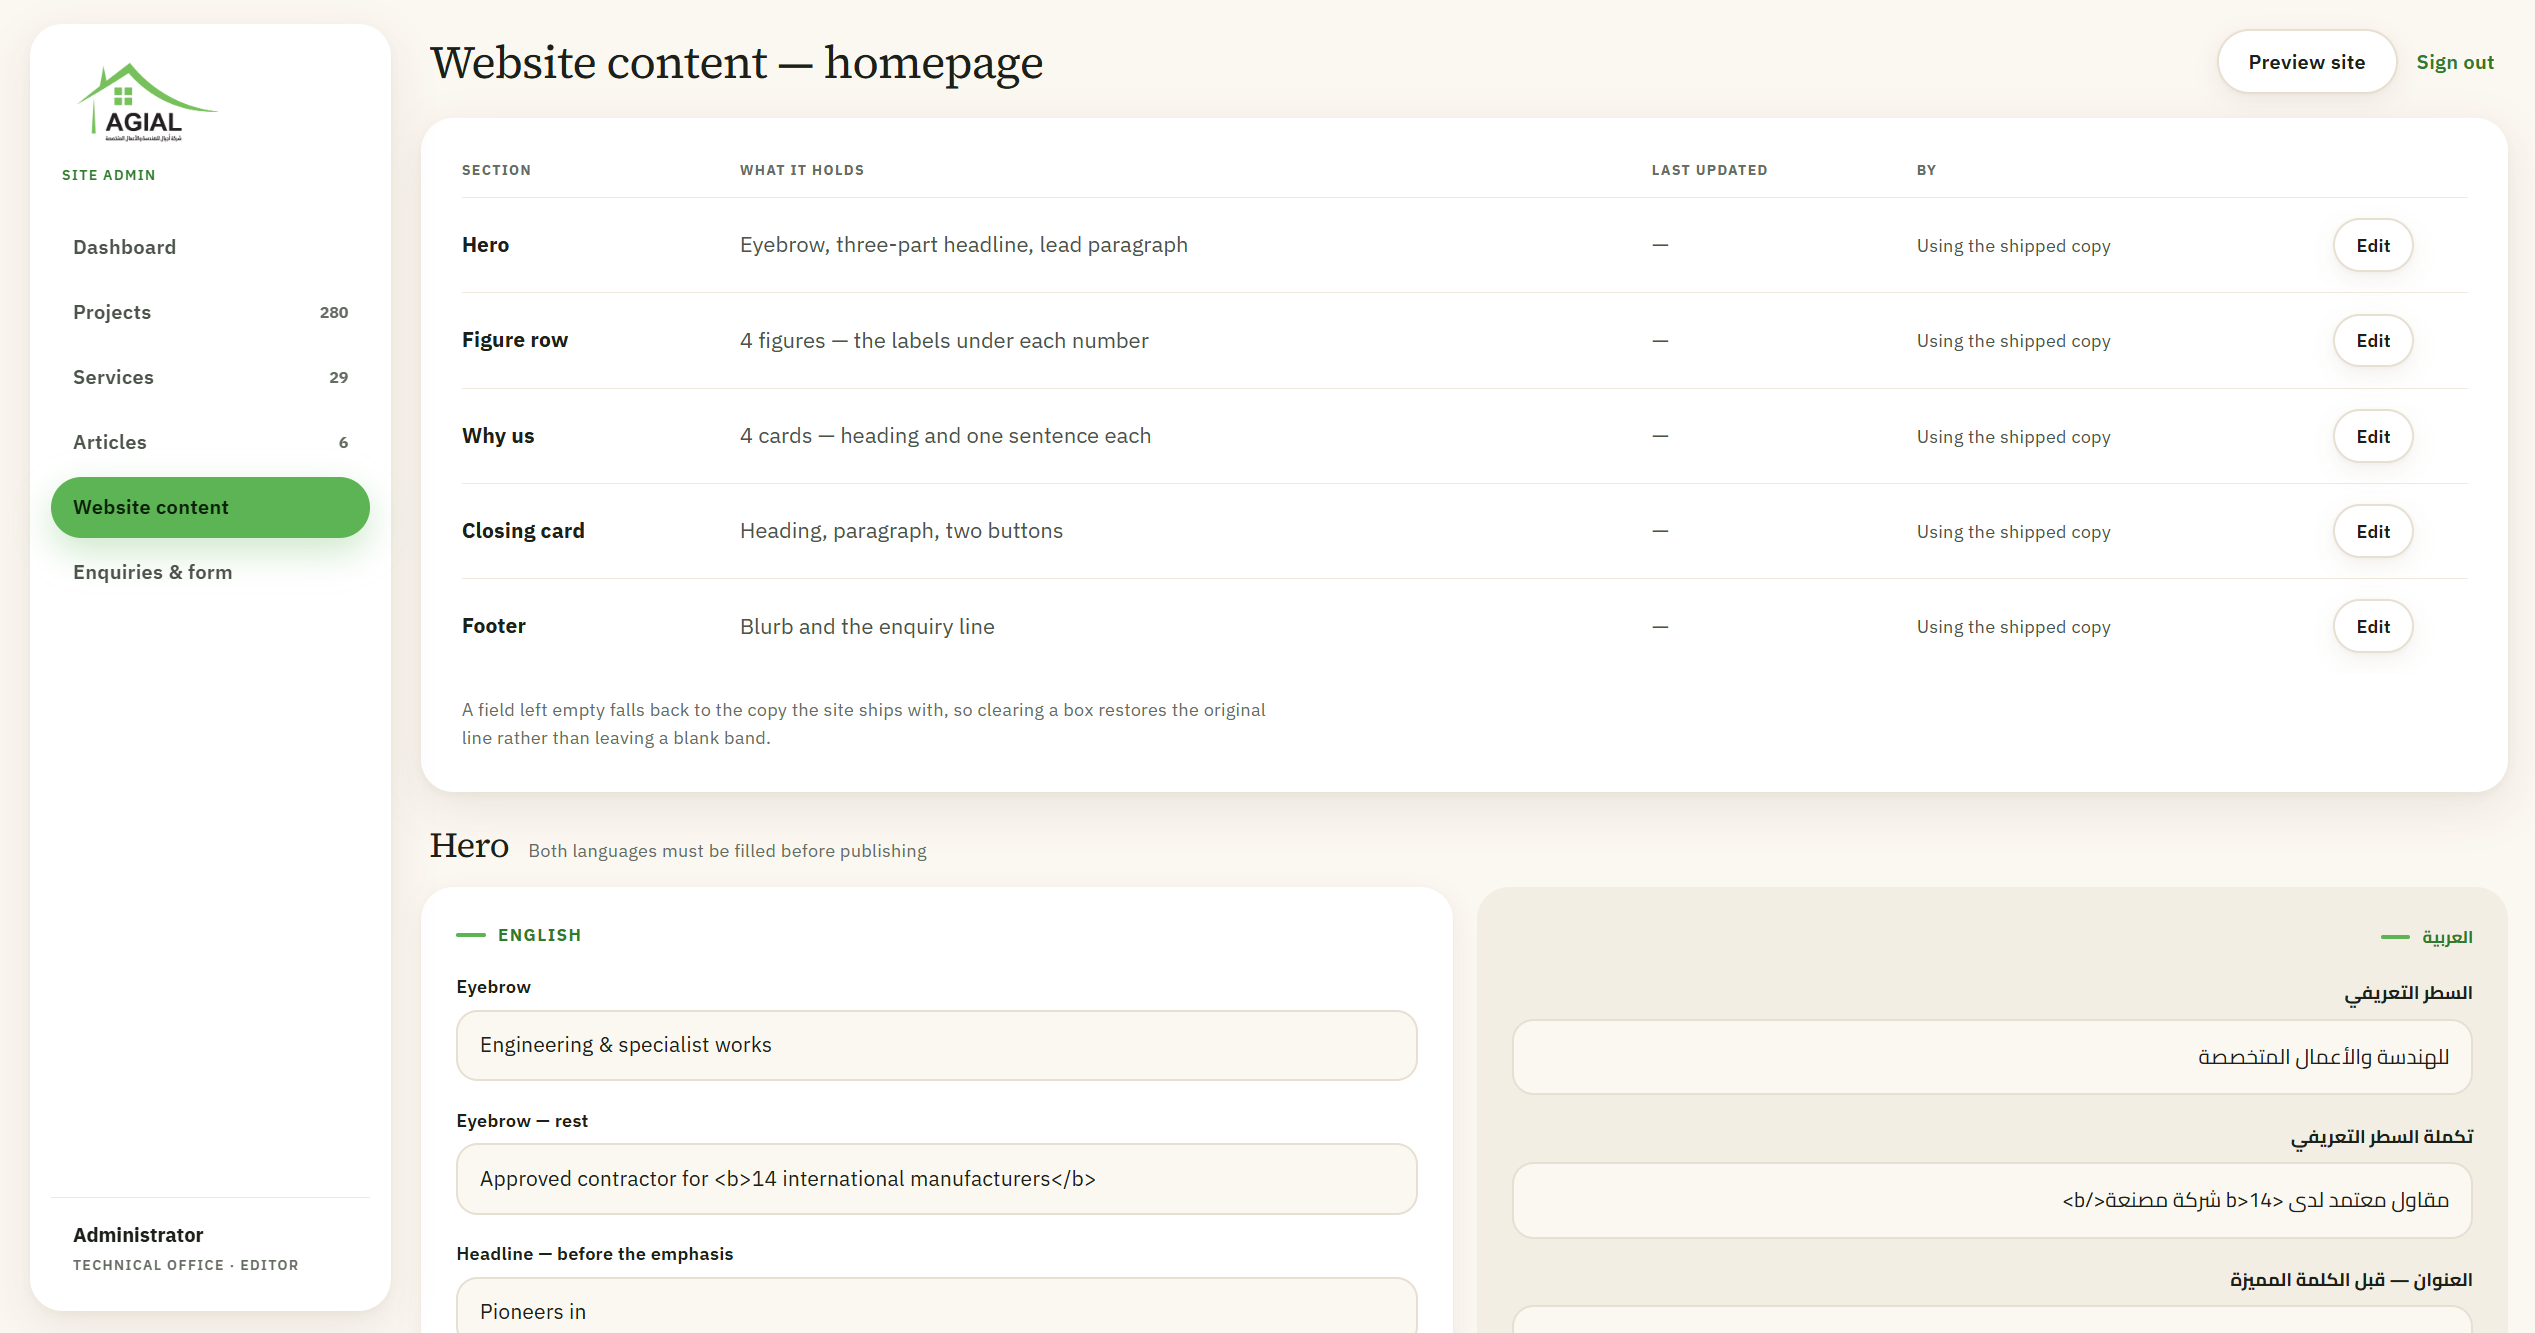2535x1333 pixels.
Task: Click the Headline before the emphasis field
Action: point(936,1305)
